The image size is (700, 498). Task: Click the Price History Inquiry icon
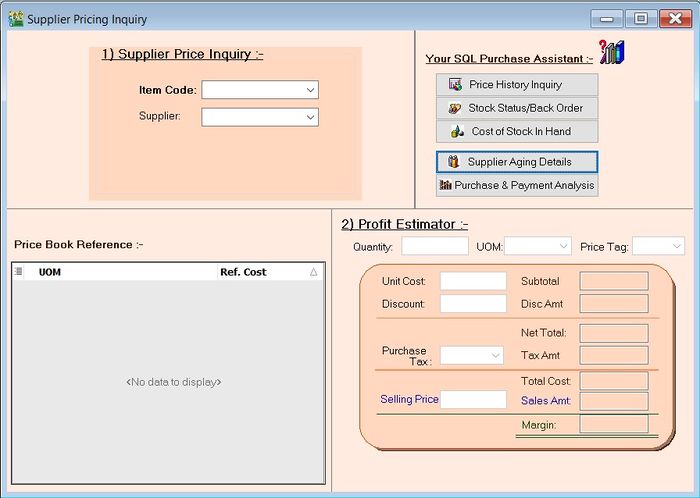point(455,85)
